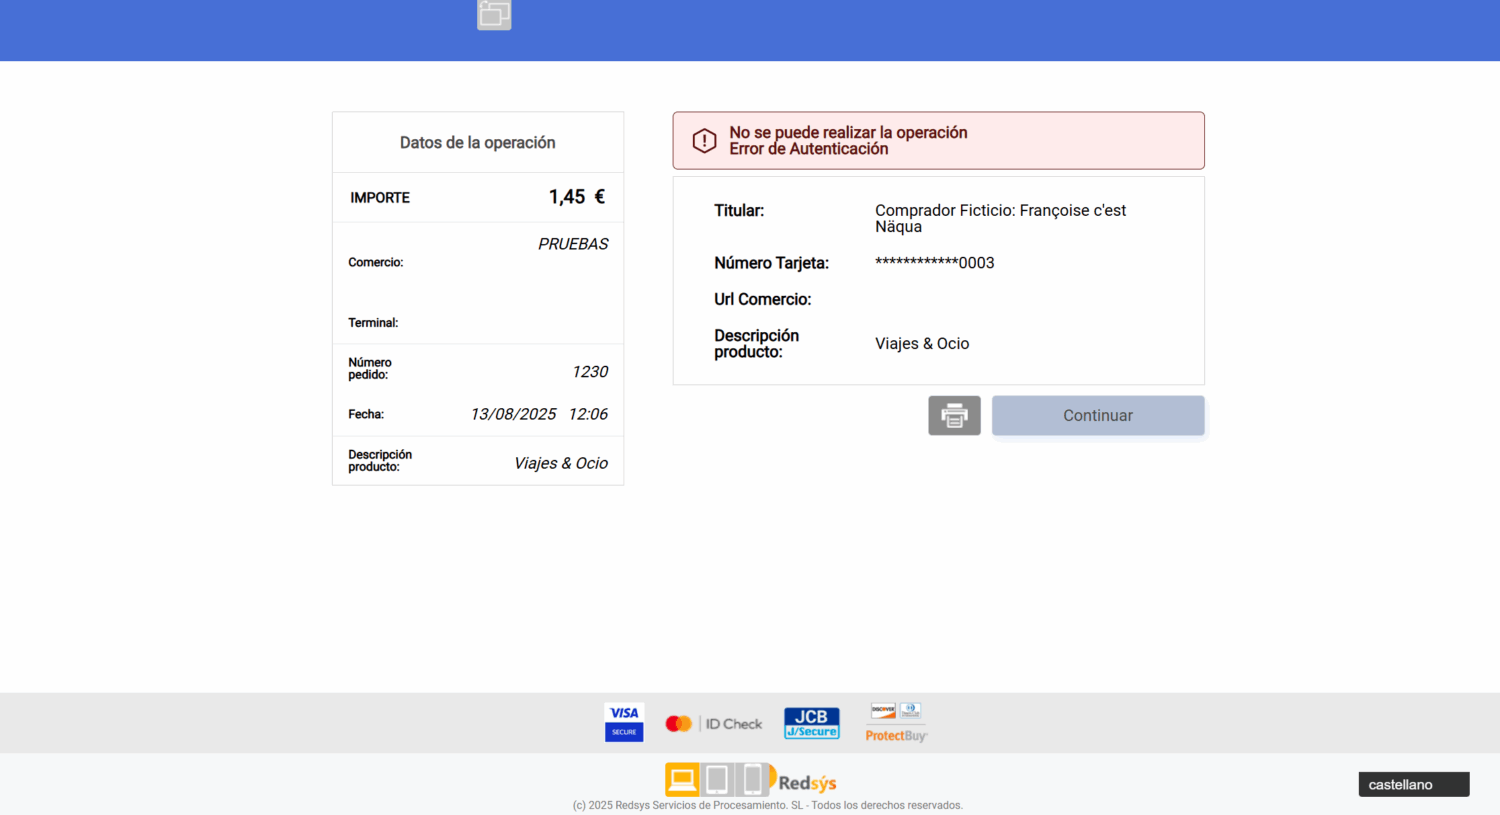Viewport: 1500px width, 815px height.
Task: Click 'Viajes & Ocio' in operation data panel
Action: point(560,463)
